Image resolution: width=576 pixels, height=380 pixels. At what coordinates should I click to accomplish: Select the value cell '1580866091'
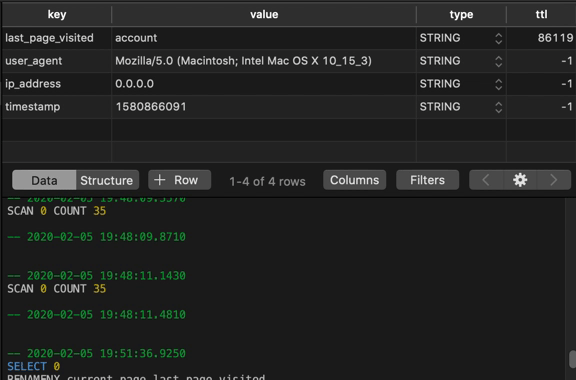click(264, 107)
